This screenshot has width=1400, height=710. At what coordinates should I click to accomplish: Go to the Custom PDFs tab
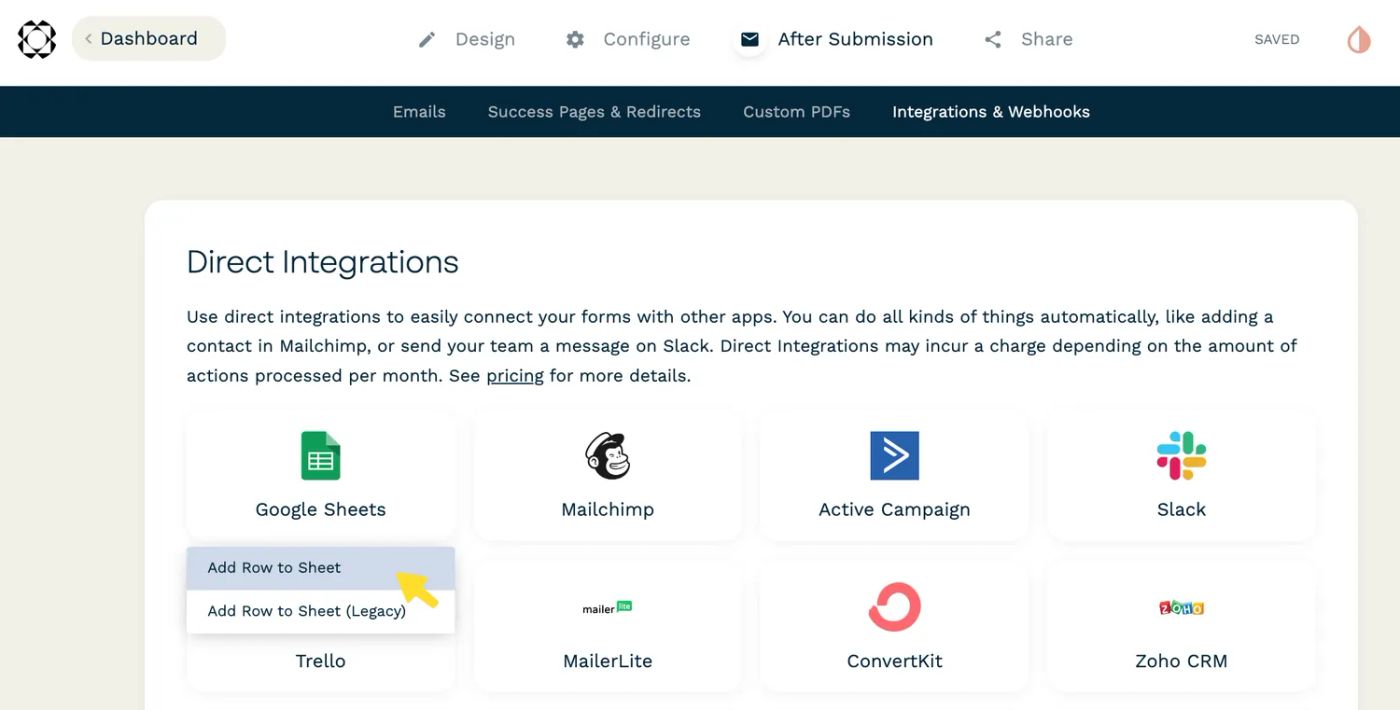pyautogui.click(x=796, y=112)
